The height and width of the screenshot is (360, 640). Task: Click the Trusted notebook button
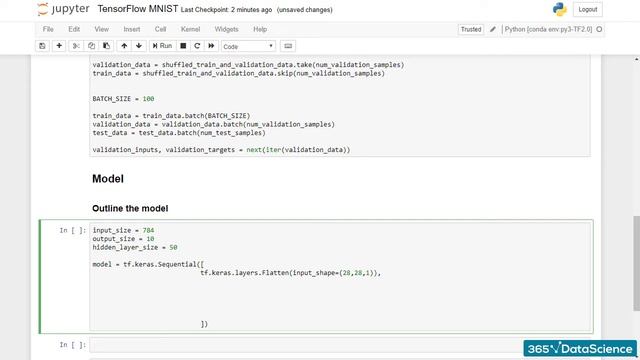471,29
